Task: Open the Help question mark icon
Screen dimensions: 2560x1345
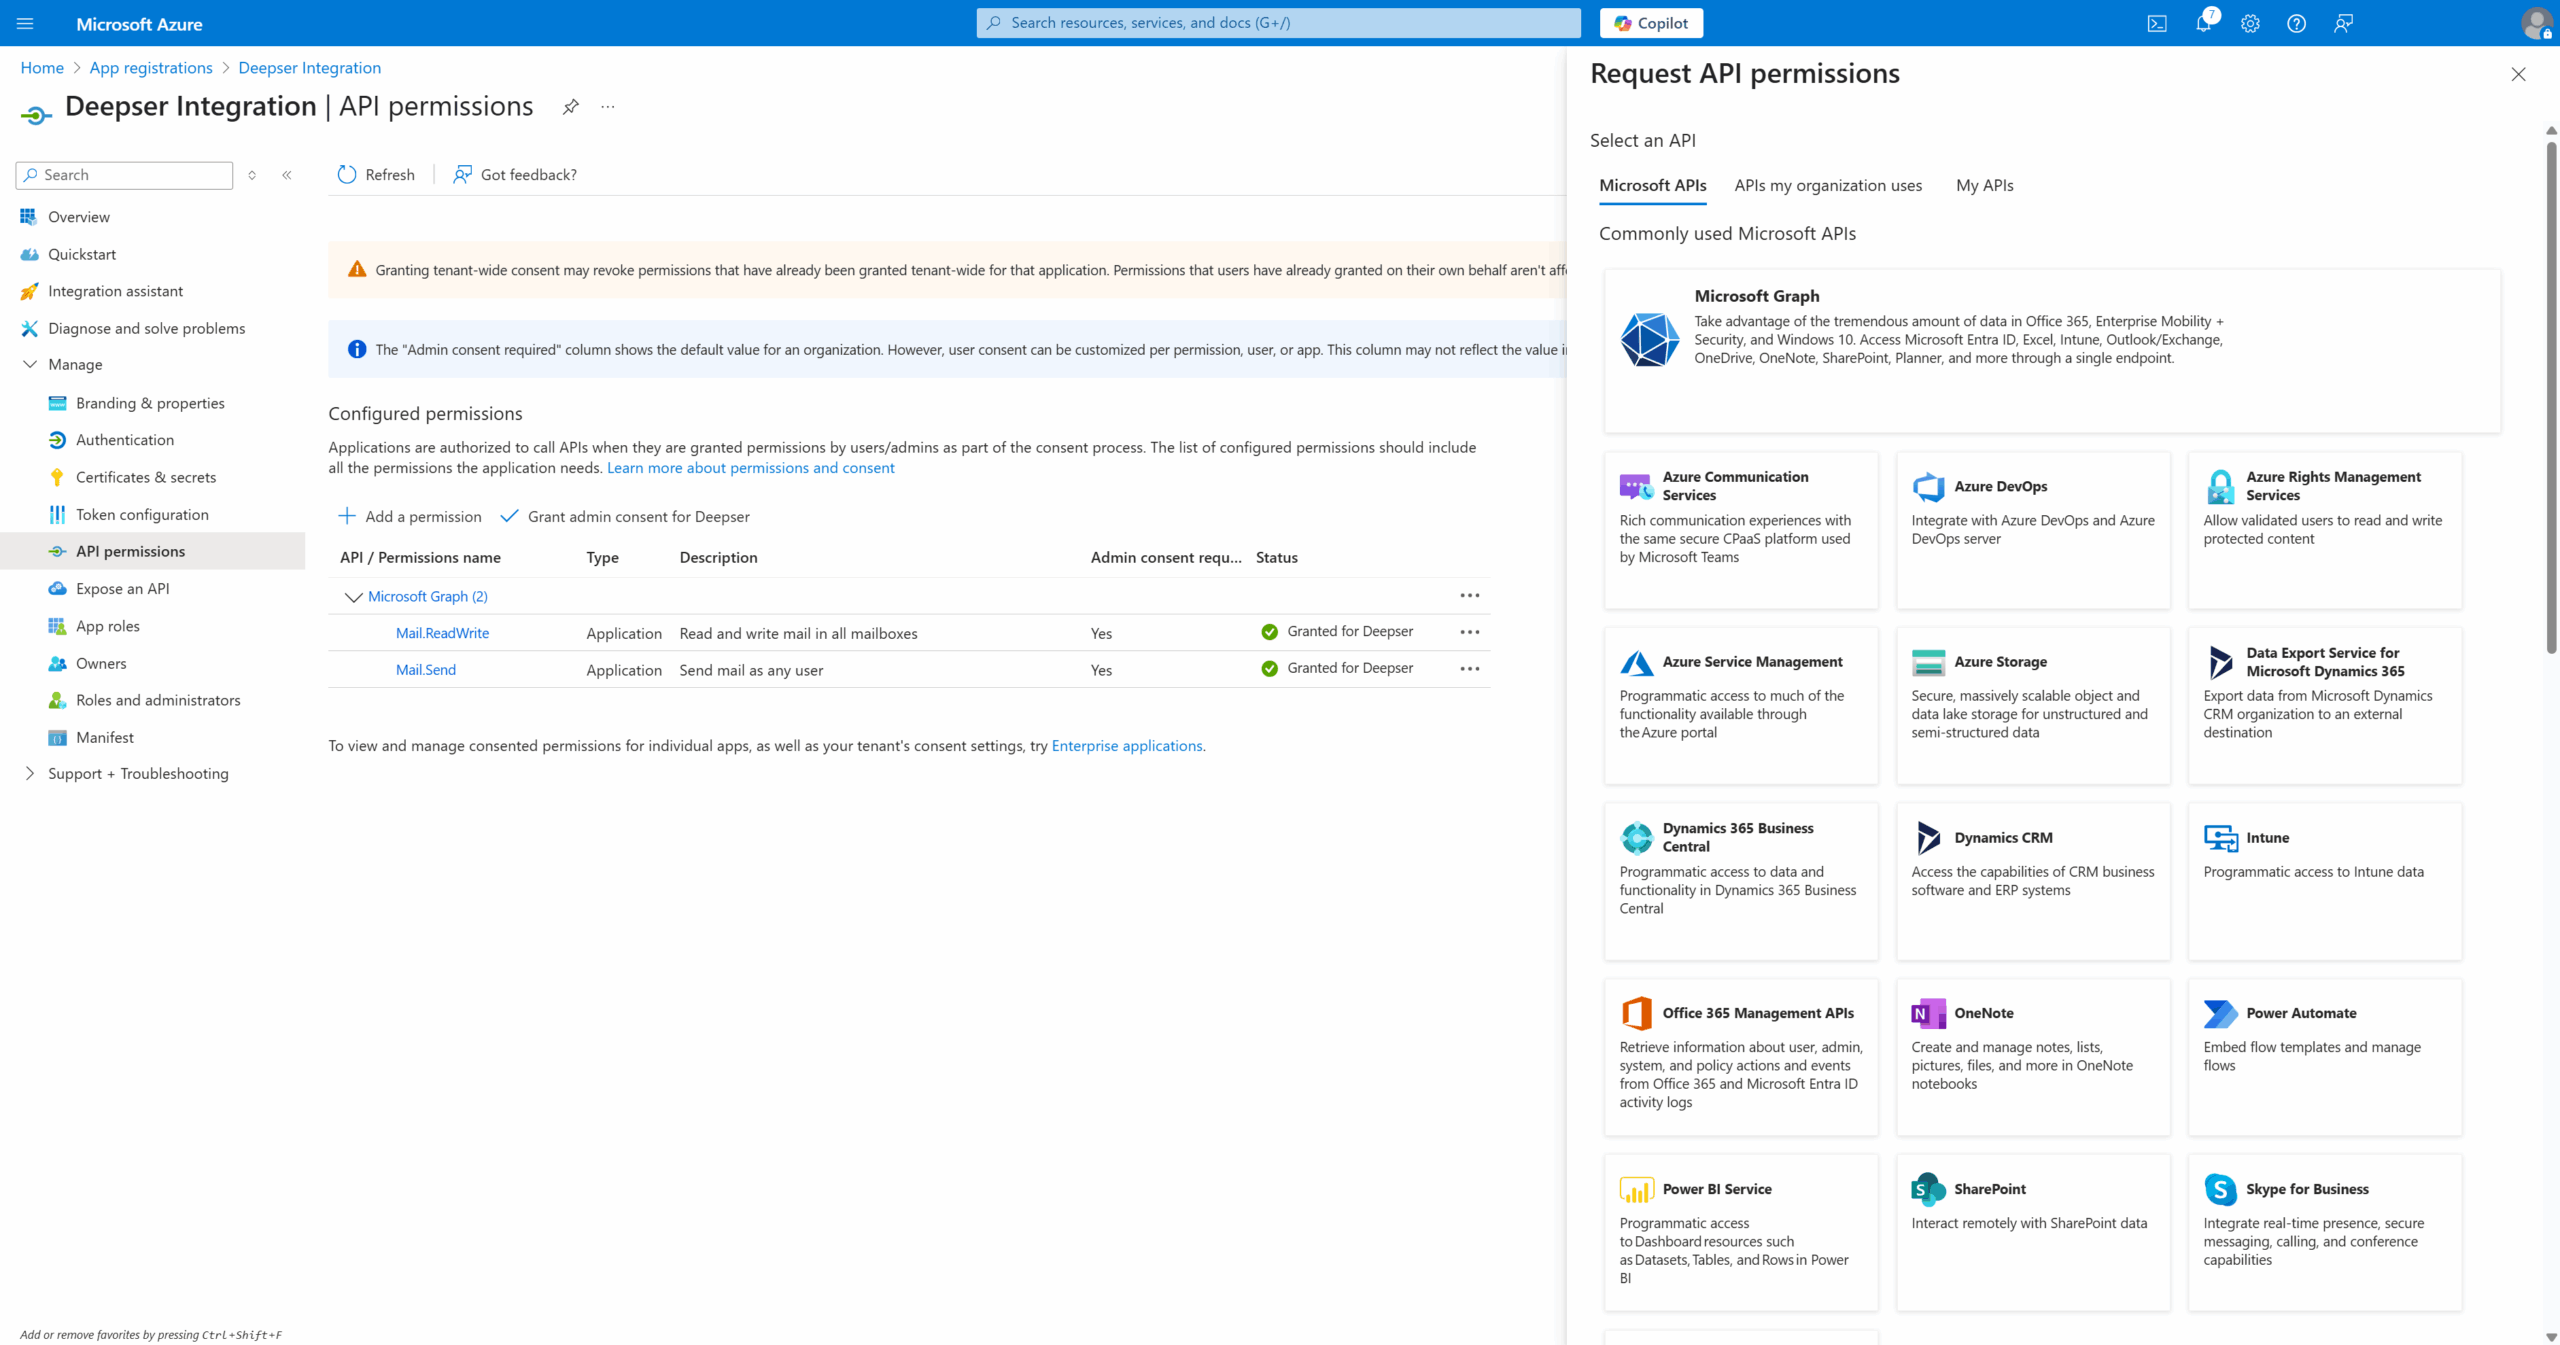Action: coord(2296,23)
